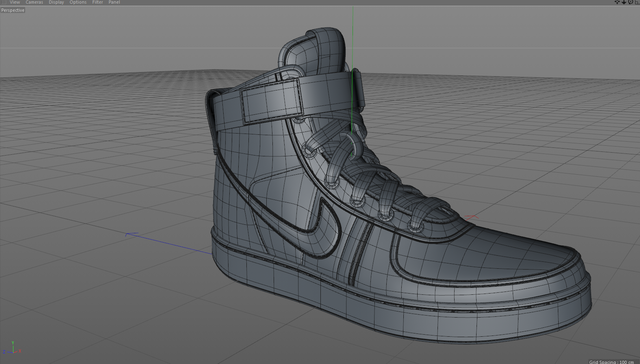Click the world axis indicator gizmo
640x364 pixels.
[12, 348]
